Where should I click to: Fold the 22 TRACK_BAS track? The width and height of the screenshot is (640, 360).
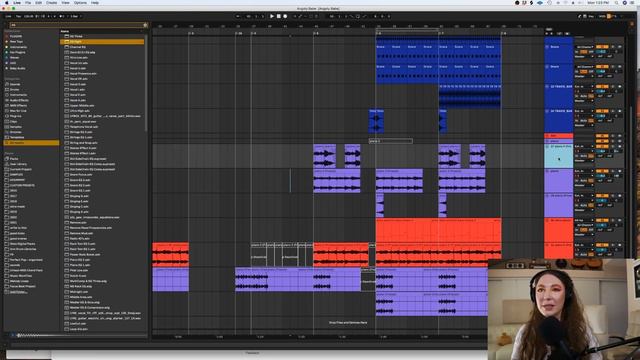click(547, 87)
